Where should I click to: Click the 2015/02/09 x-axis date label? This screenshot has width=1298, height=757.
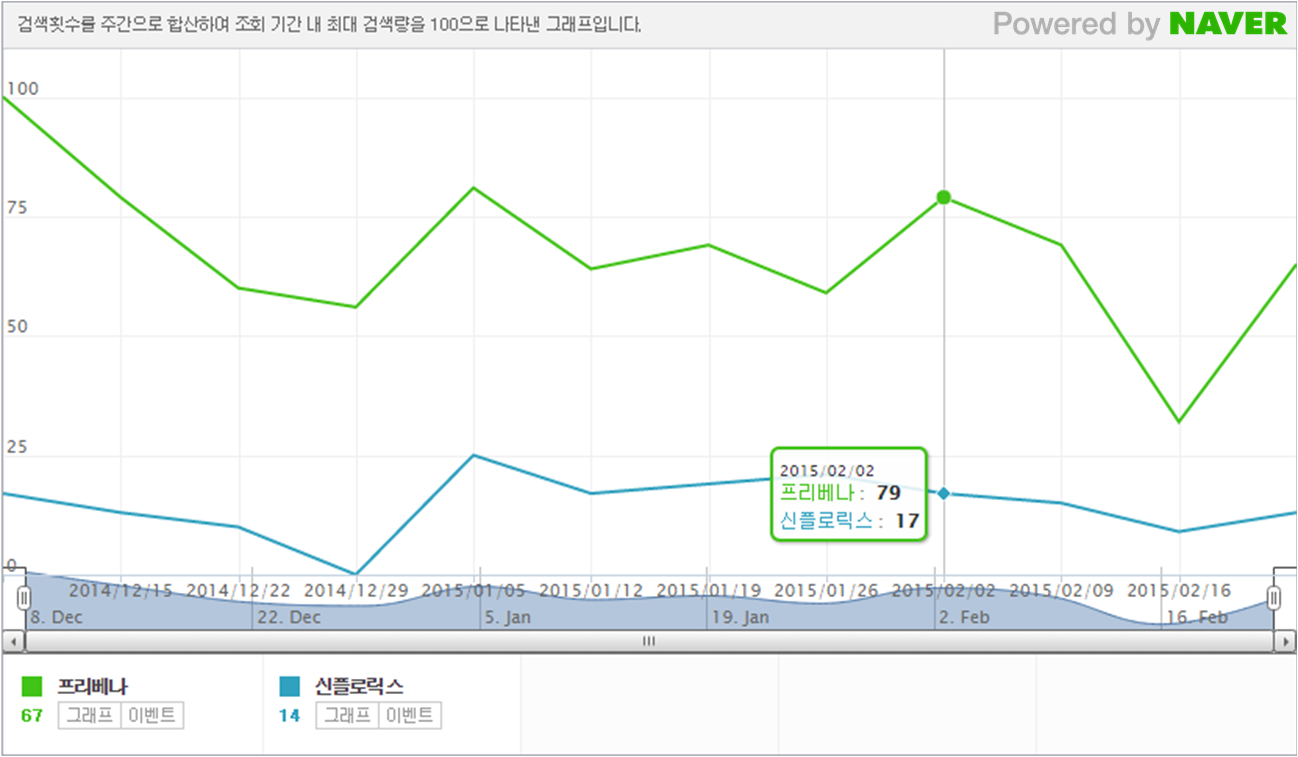click(x=1061, y=590)
